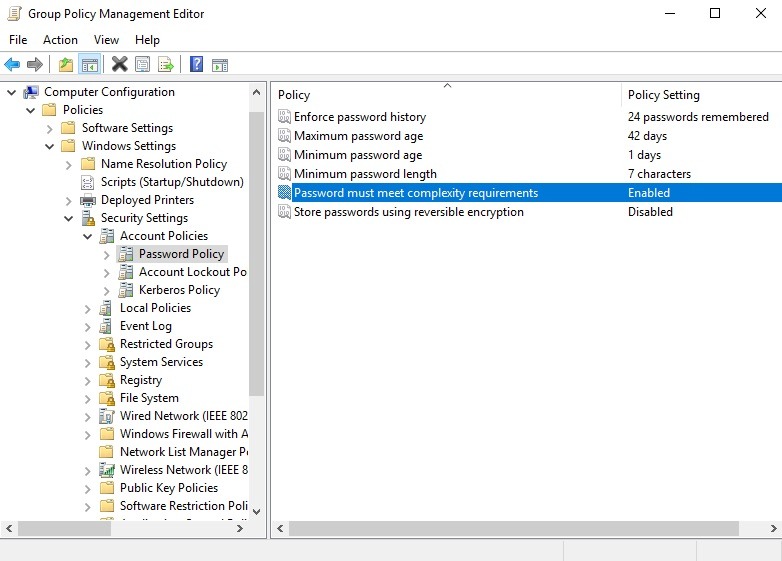Expand the Account Lockout Policy node
Image resolution: width=782 pixels, height=561 pixels.
click(107, 272)
